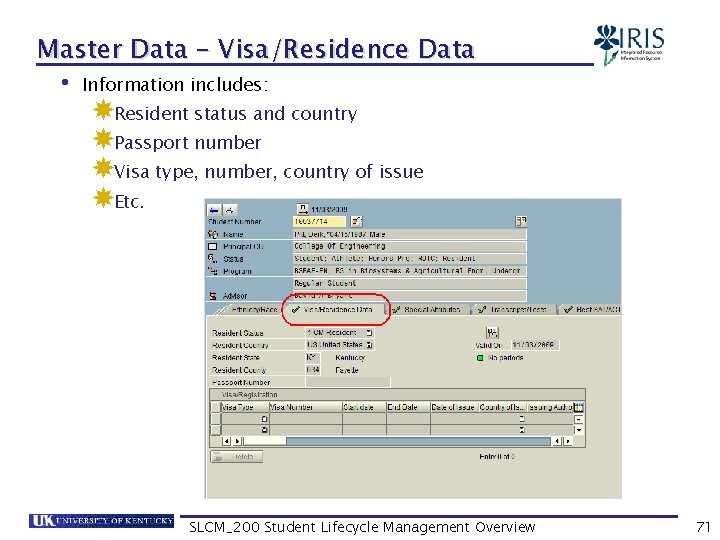Click the Resident State KY field
The image size is (720, 540).
pos(313,357)
